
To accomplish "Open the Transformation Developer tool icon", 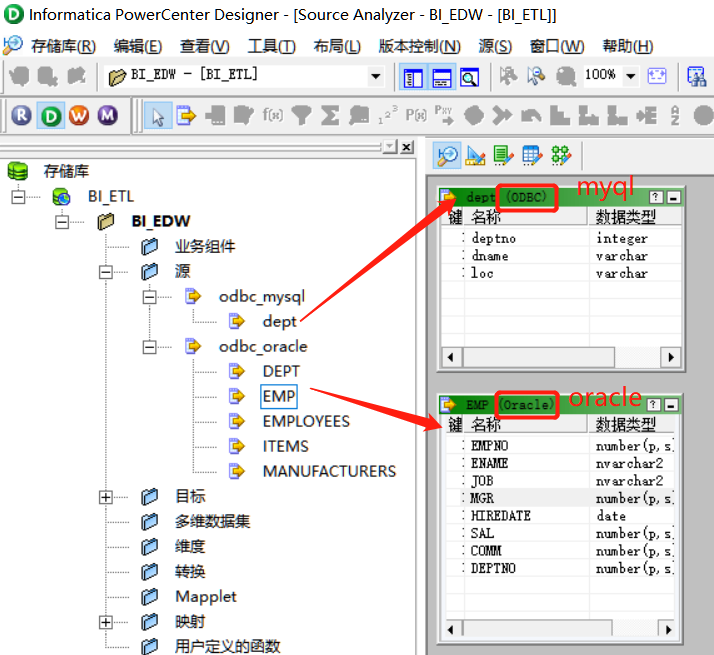I will tap(504, 156).
